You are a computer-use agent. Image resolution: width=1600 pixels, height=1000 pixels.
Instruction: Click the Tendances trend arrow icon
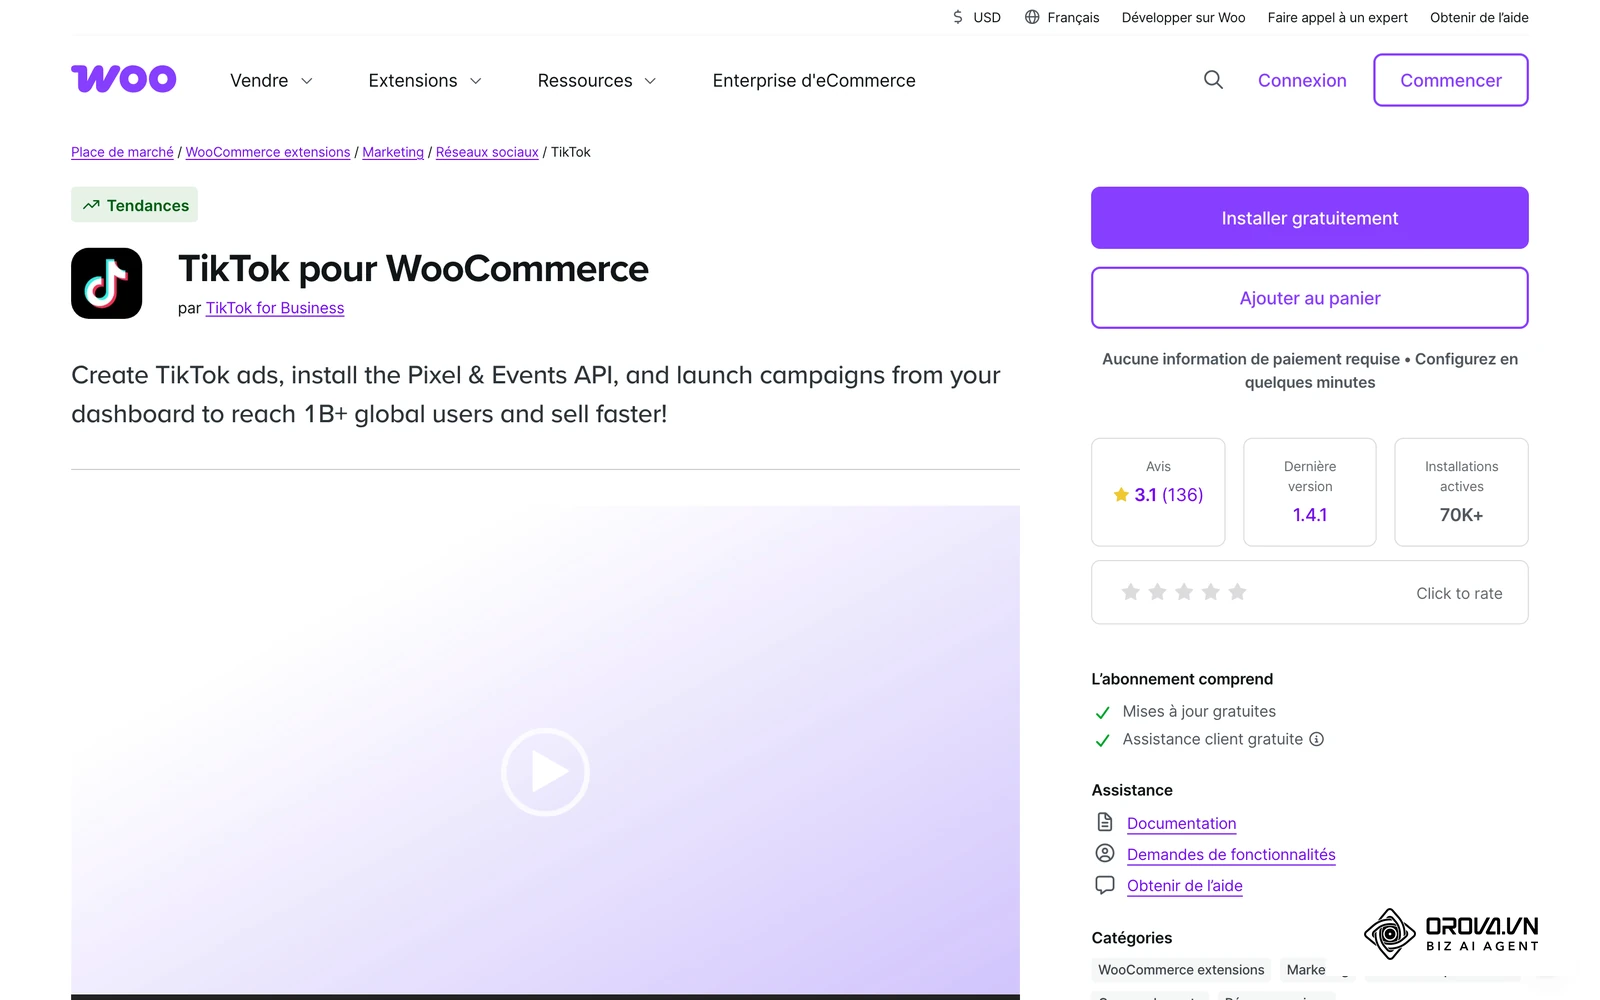pyautogui.click(x=91, y=205)
